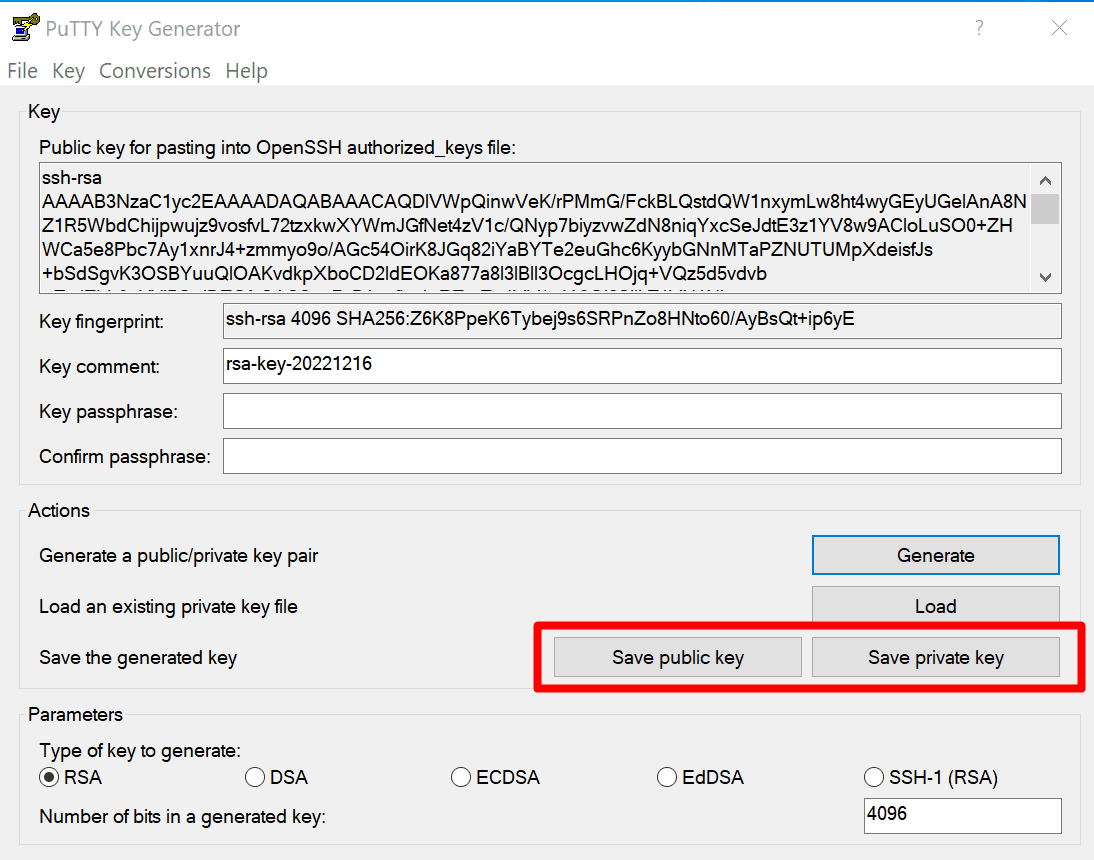Select the RSA key type
The image size is (1094, 860).
click(49, 777)
